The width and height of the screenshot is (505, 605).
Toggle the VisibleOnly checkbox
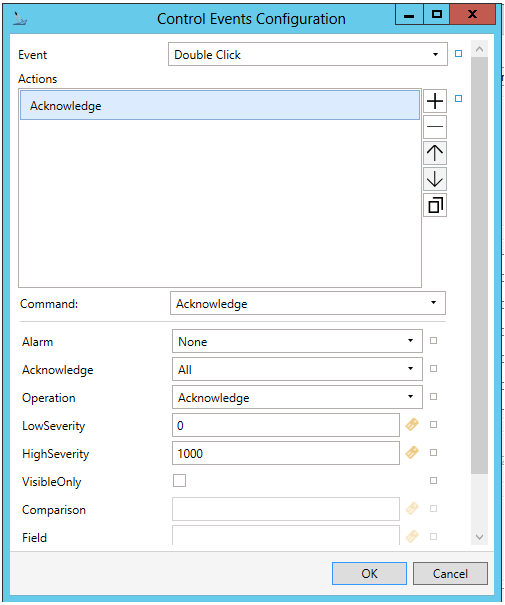pos(179,481)
